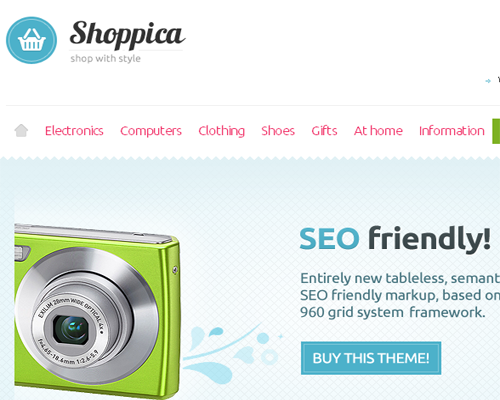Open the At home menu
This screenshot has width=500, height=400.
pyautogui.click(x=378, y=131)
